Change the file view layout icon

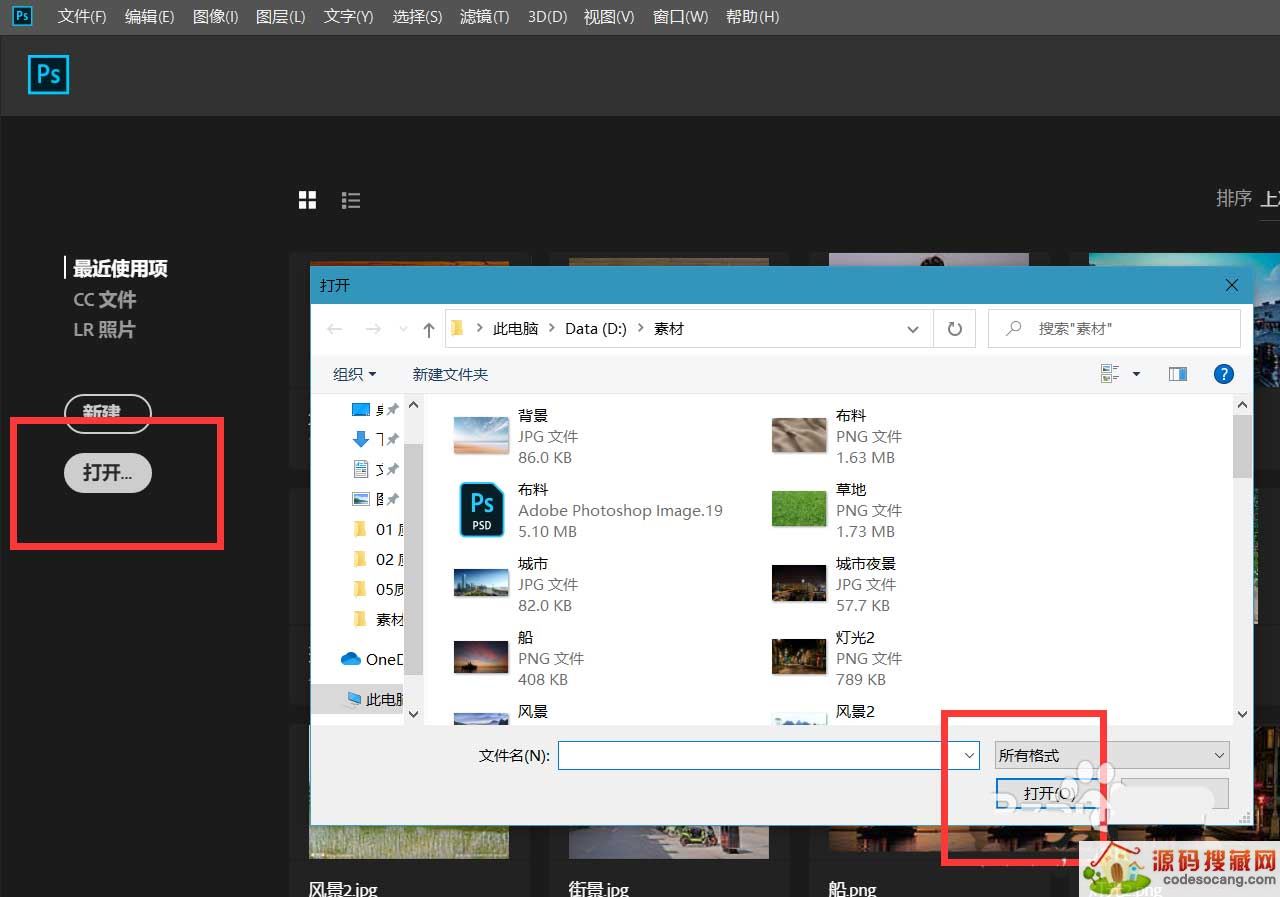(1109, 374)
